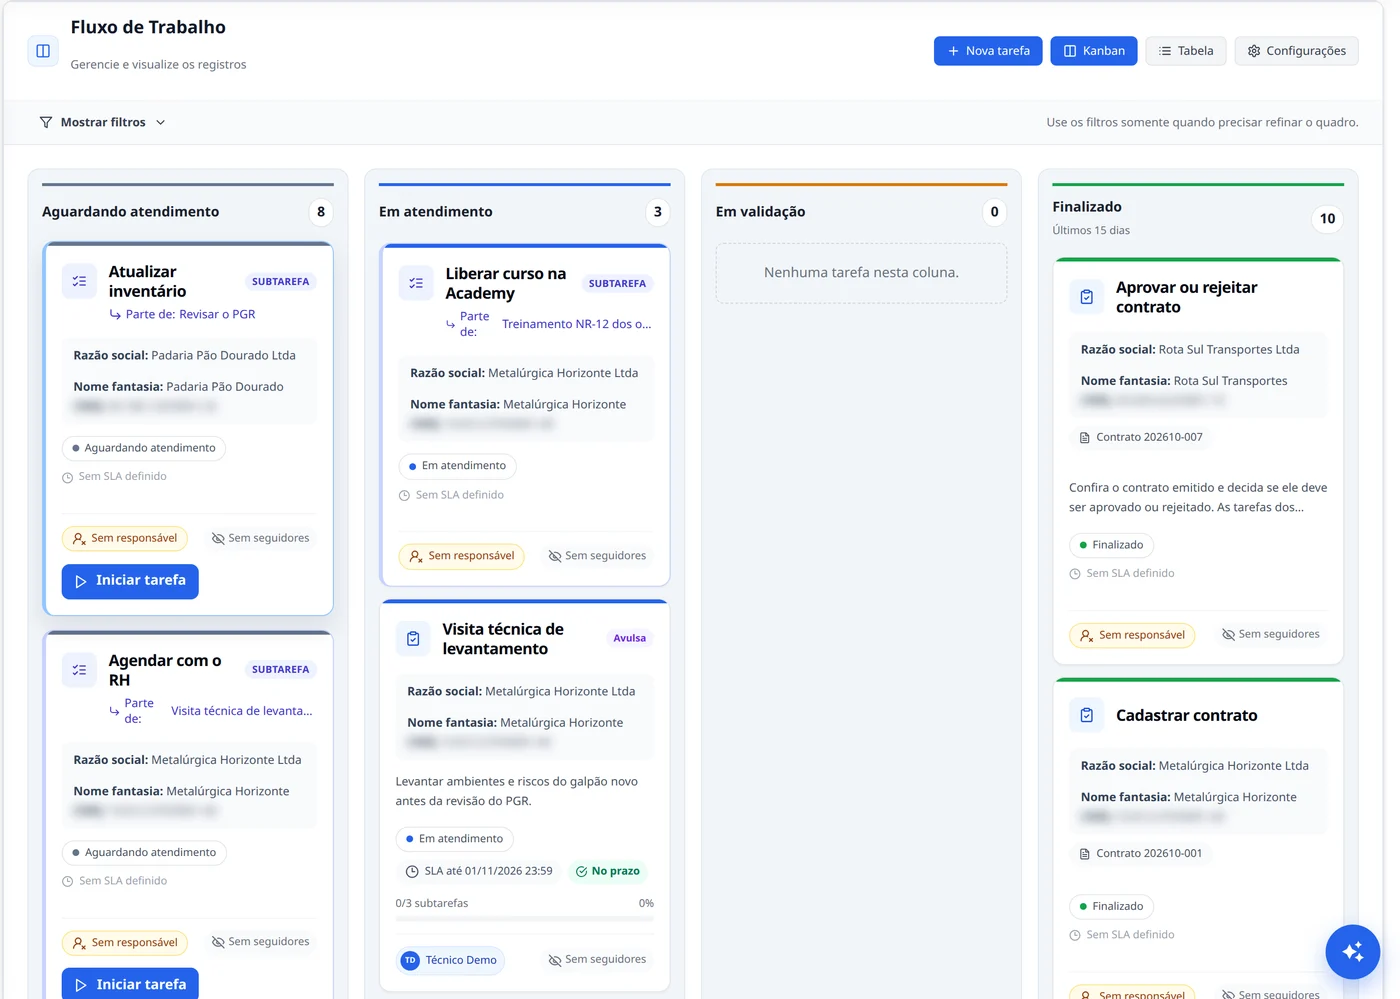Open Sem responsável selector on Atualizar inventário

coord(125,538)
